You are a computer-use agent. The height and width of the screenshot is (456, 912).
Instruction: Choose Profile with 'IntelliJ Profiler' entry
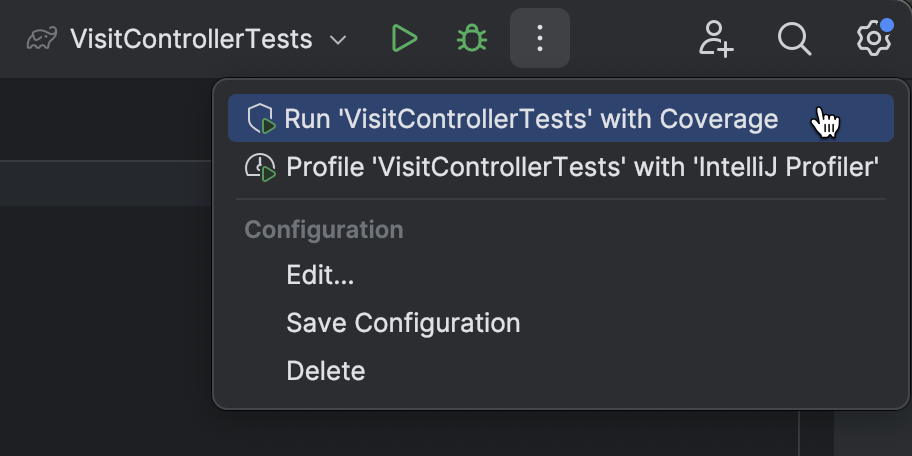pos(582,166)
